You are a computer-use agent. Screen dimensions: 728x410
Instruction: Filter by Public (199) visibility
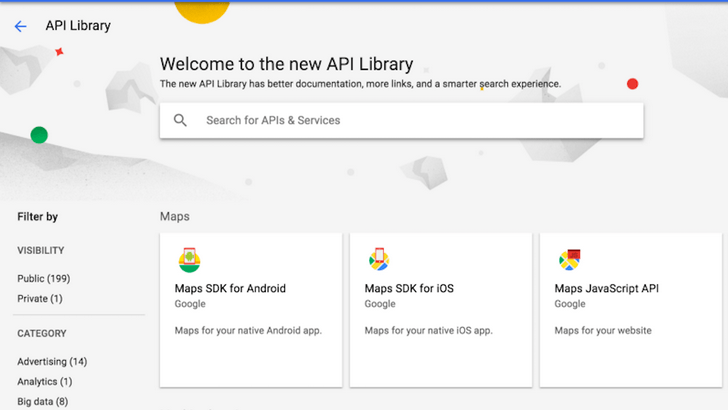pos(44,279)
